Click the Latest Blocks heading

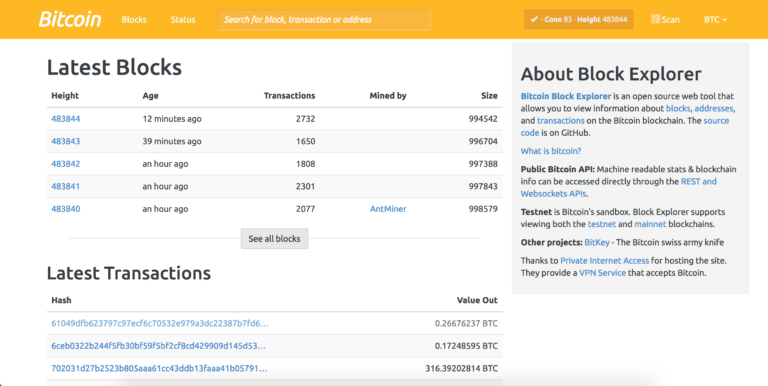coord(114,68)
